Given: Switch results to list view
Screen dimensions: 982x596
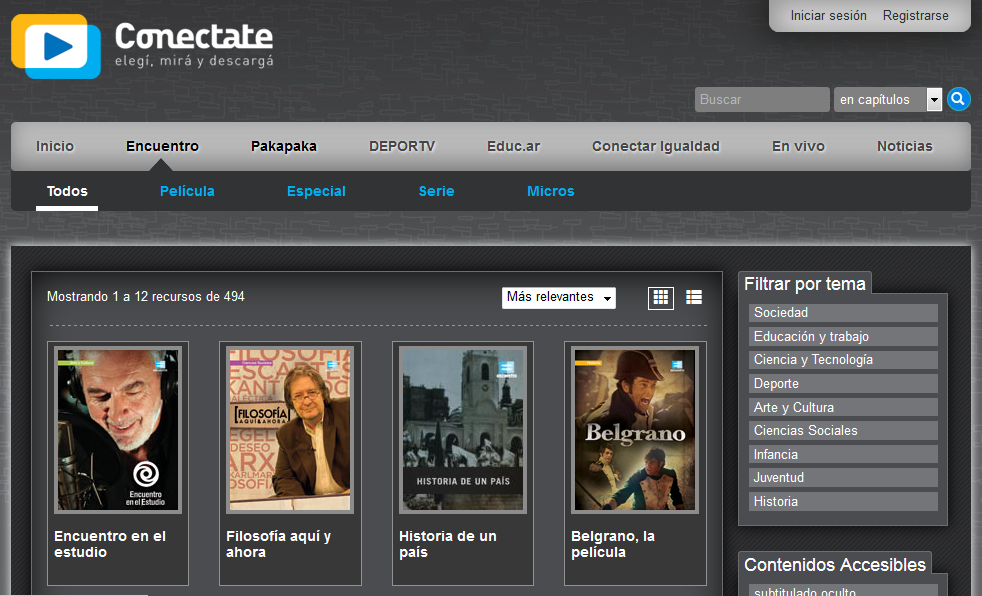Looking at the screenshot, I should [693, 297].
